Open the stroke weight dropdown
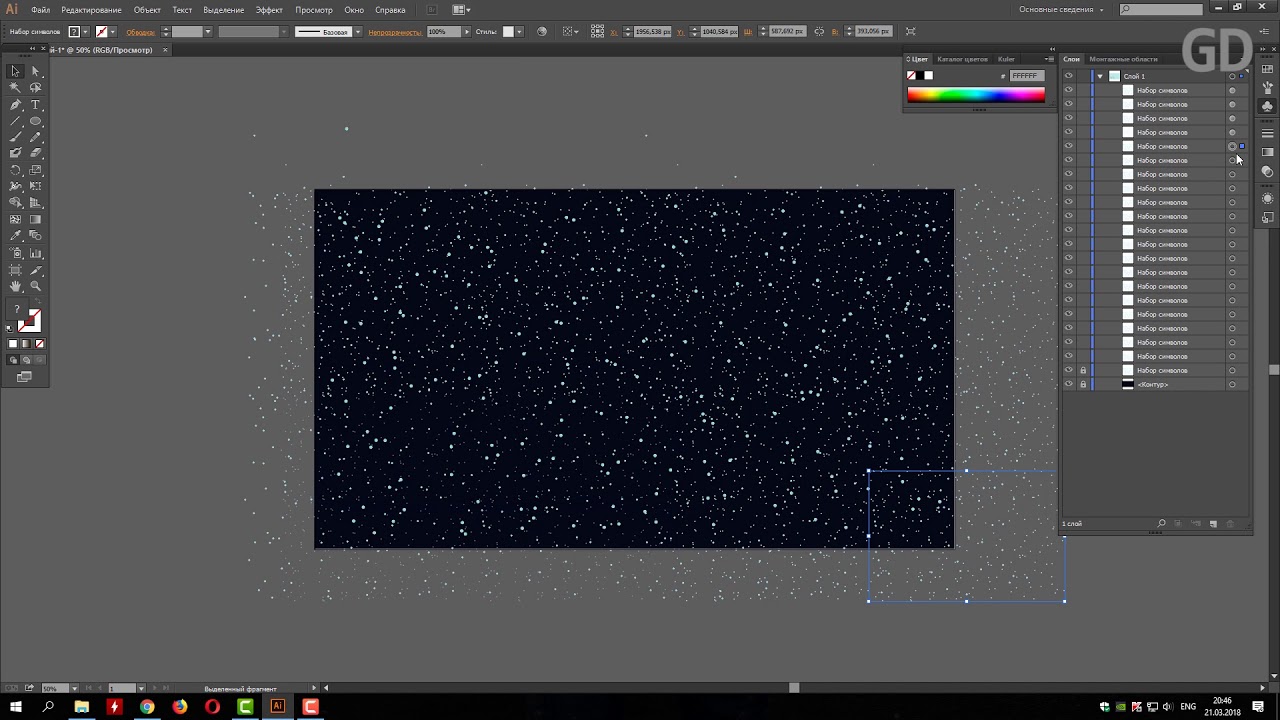1280x720 pixels. pyautogui.click(x=208, y=32)
